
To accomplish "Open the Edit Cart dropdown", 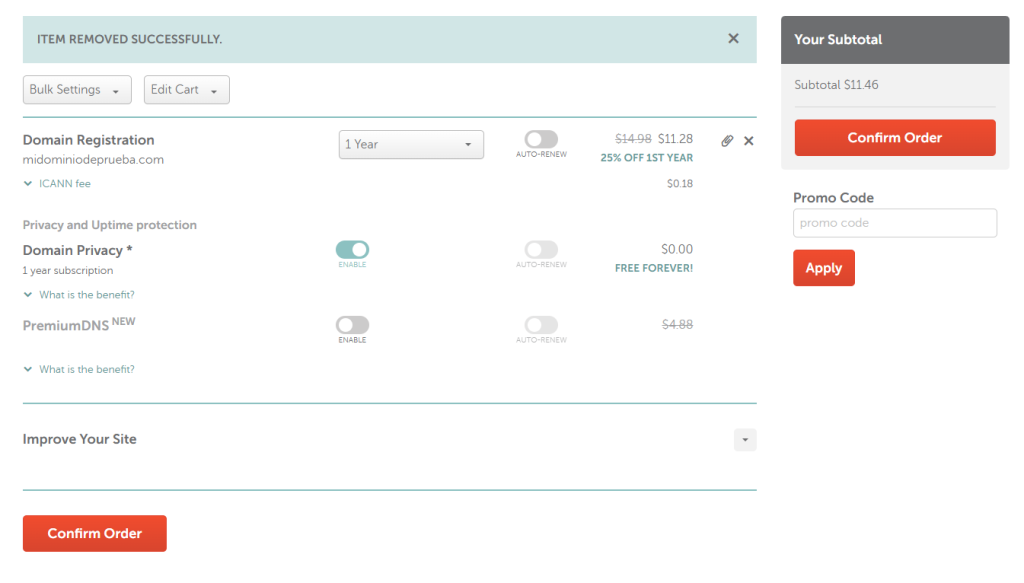I will [x=187, y=90].
